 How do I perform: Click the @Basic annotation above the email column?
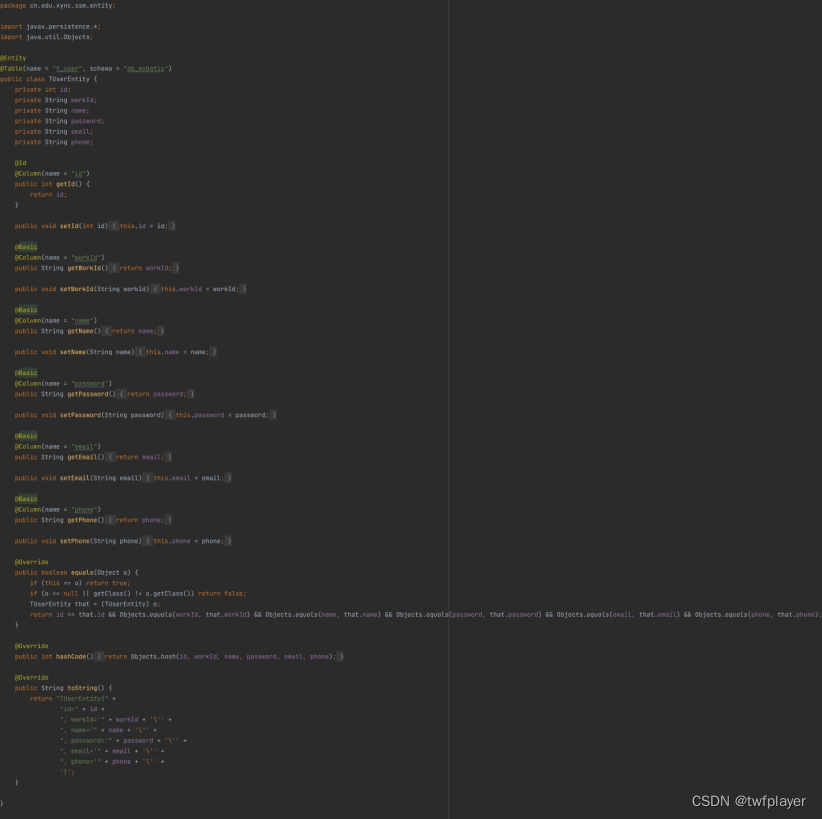coord(26,436)
